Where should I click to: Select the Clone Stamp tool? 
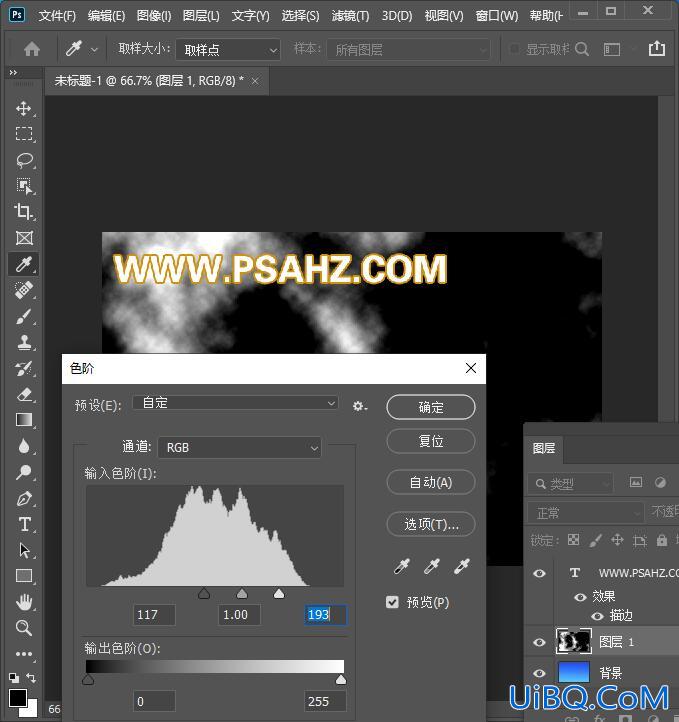pyautogui.click(x=23, y=342)
